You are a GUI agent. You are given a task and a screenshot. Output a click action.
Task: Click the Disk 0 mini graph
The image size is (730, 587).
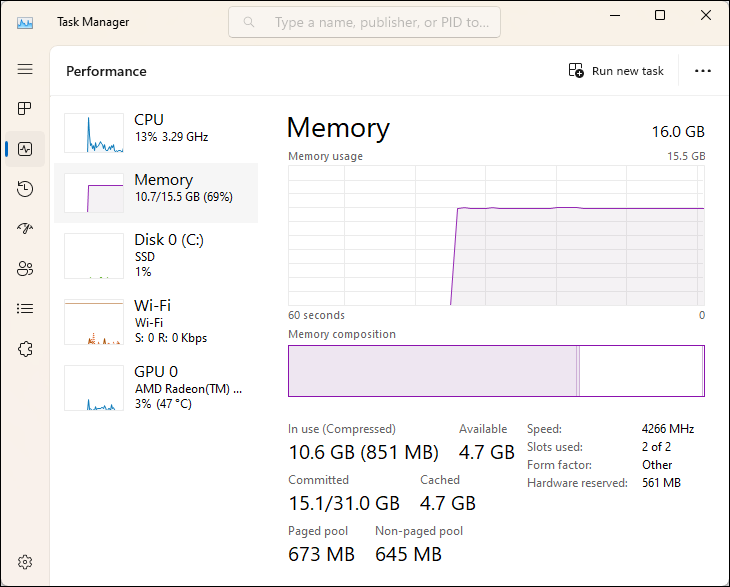(x=94, y=256)
